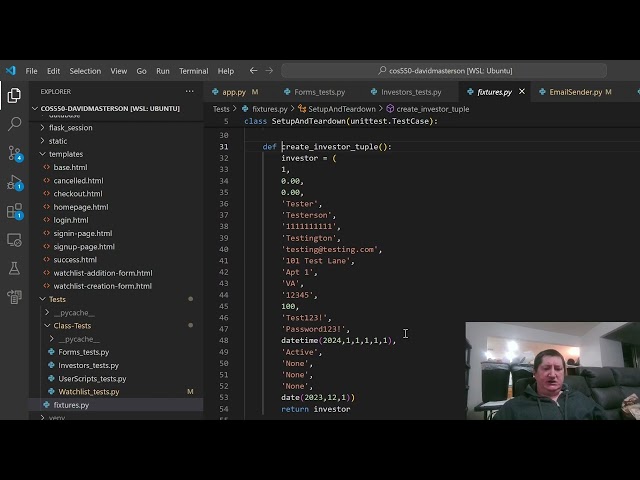Switch to the EmailSender.py tab
640x480 pixels.
(576, 92)
